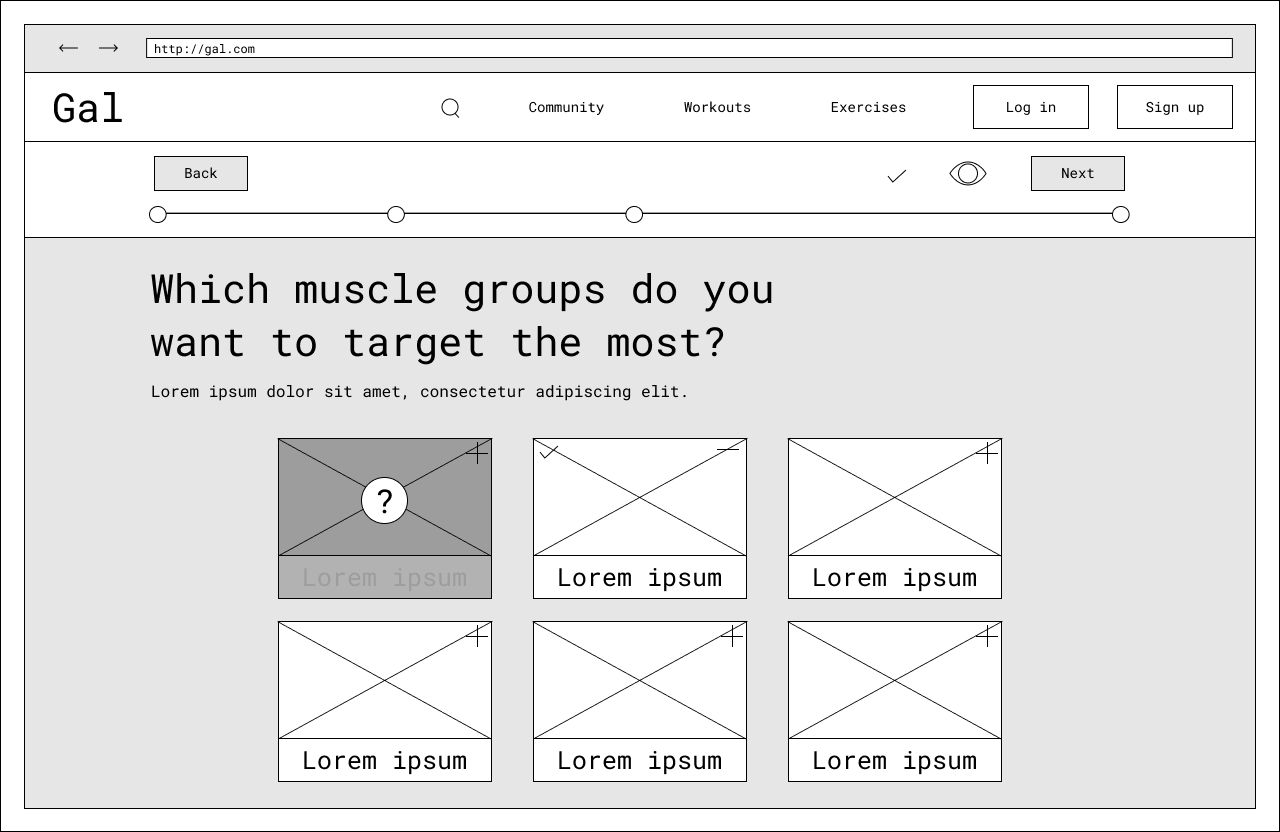
Task: Select the bottom-left card image placeholder
Action: [385, 680]
